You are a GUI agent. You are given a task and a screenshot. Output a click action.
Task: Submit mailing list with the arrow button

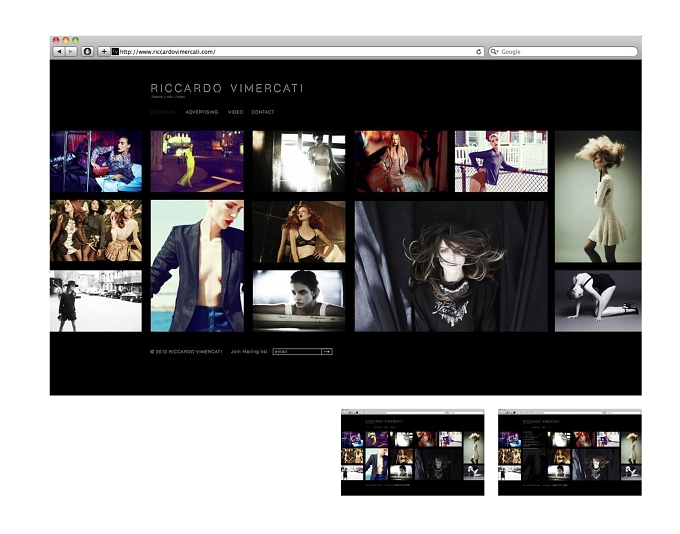327,352
